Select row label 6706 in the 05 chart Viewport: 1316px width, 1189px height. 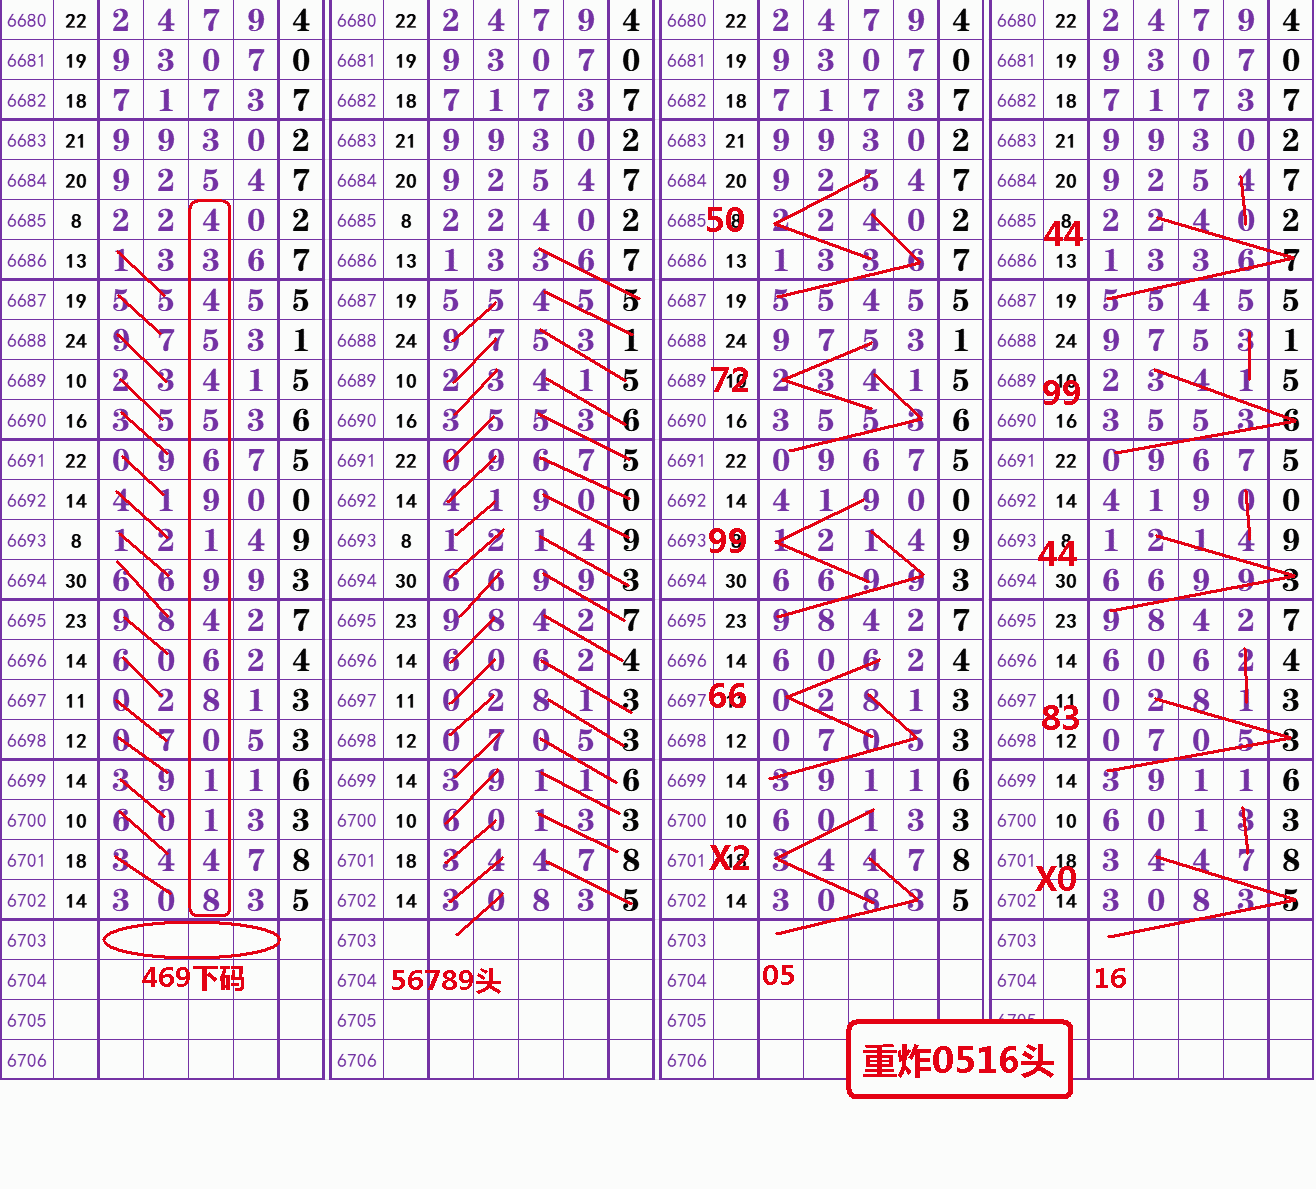[x=687, y=1060]
